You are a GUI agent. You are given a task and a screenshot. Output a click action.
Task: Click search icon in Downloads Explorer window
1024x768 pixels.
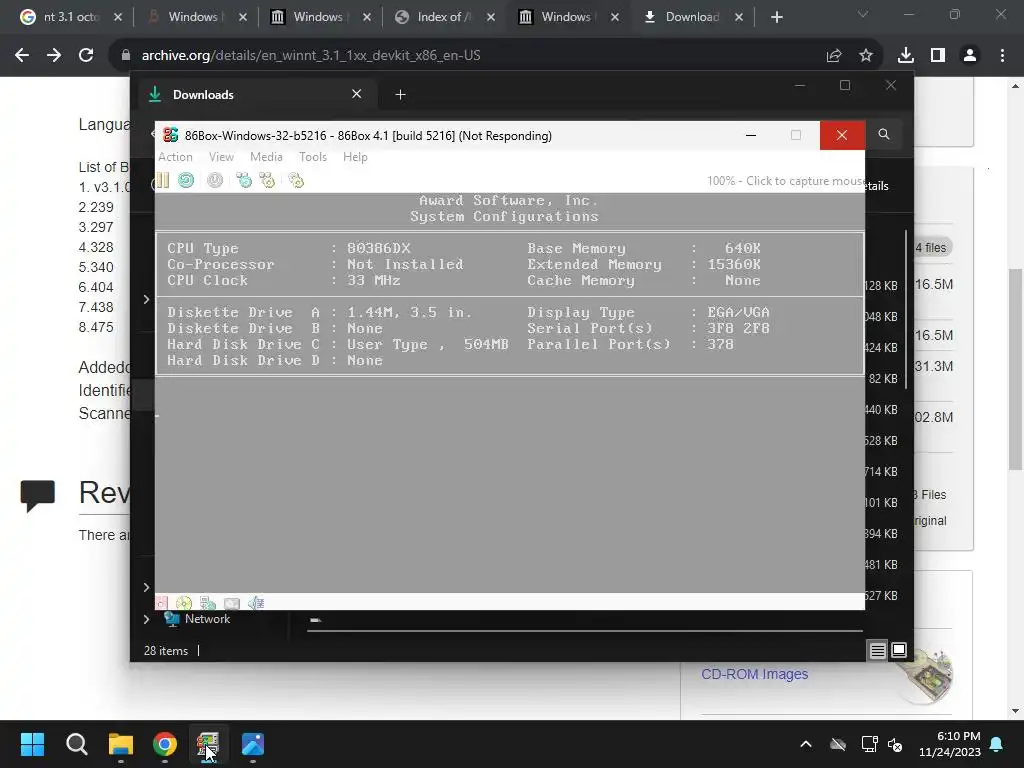point(884,134)
